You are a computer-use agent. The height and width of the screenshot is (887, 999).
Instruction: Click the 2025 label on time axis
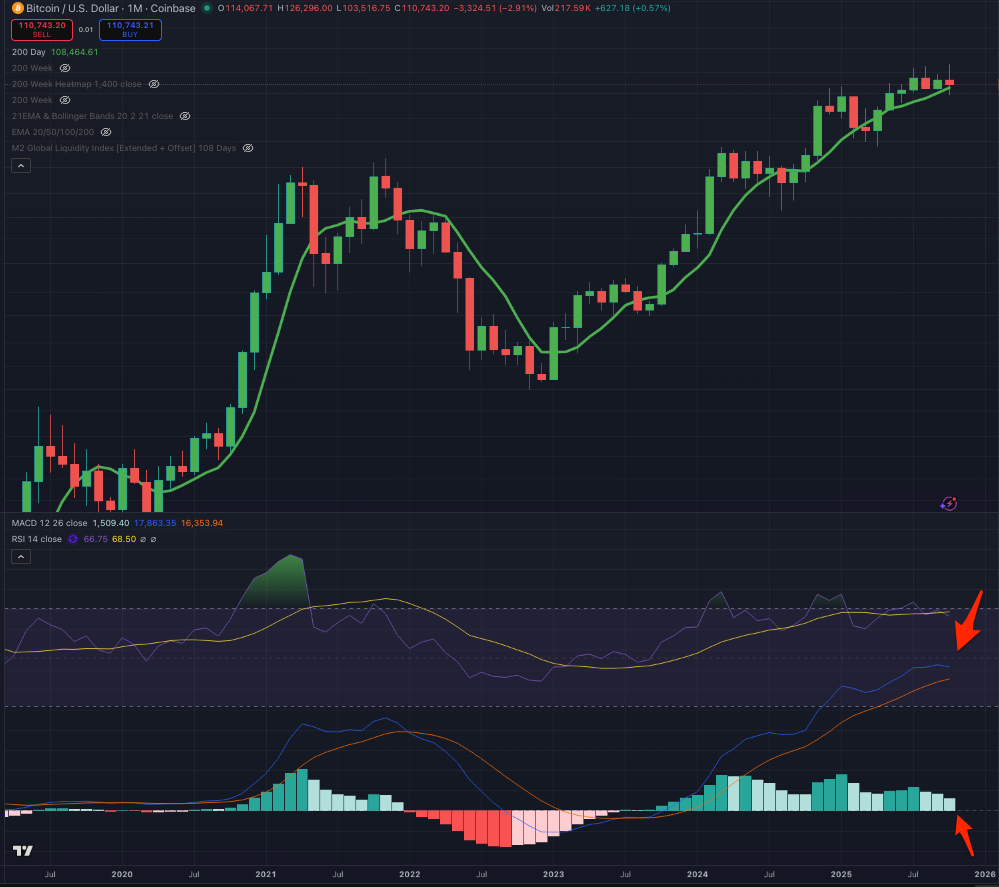pyautogui.click(x=841, y=874)
